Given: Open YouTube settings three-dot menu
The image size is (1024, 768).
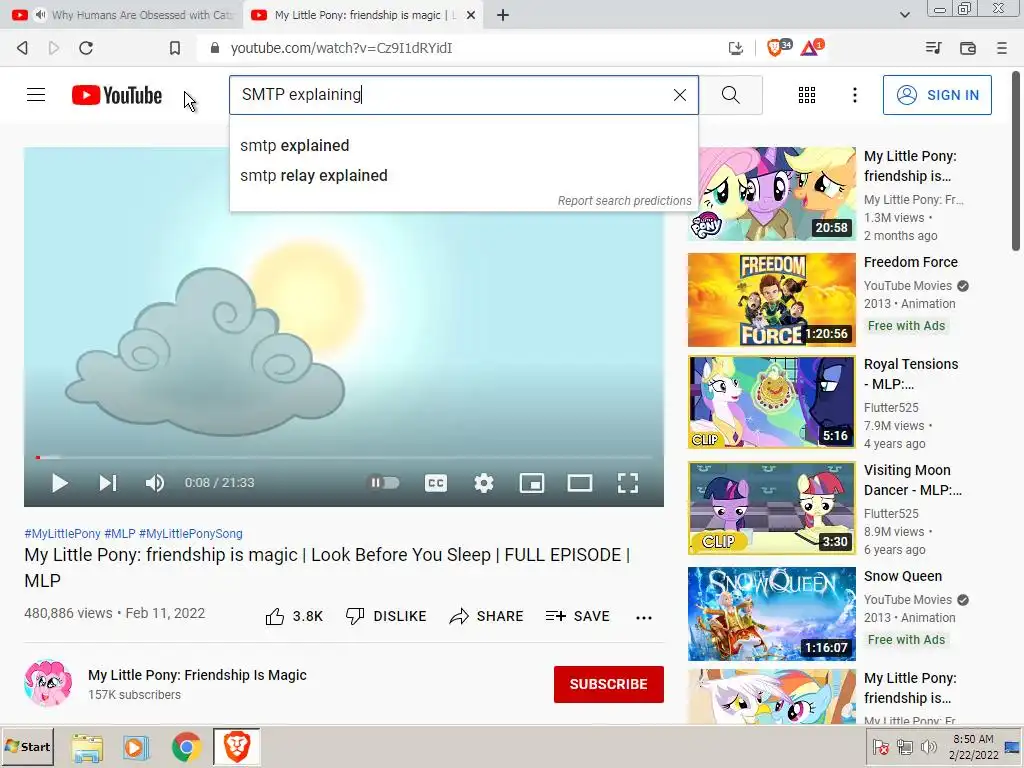Looking at the screenshot, I should [x=854, y=95].
